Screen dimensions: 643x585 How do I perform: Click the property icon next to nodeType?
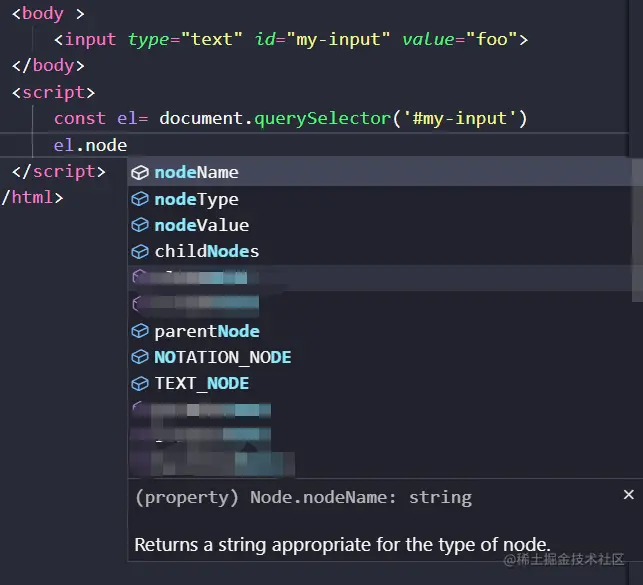(x=140, y=199)
